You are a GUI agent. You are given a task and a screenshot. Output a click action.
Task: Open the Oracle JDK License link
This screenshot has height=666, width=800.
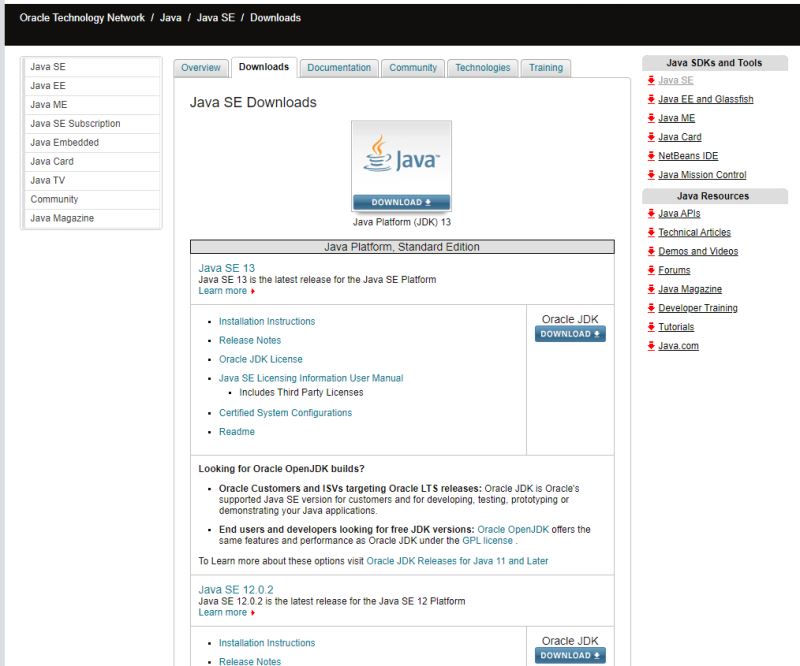click(x=260, y=359)
